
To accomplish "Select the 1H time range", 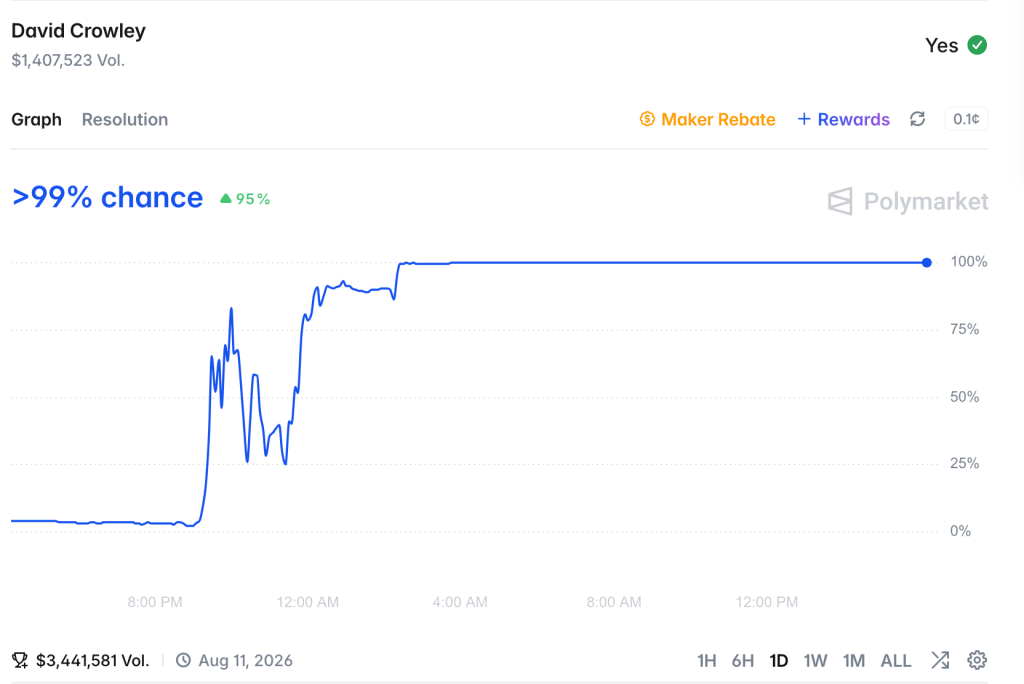I will [707, 660].
